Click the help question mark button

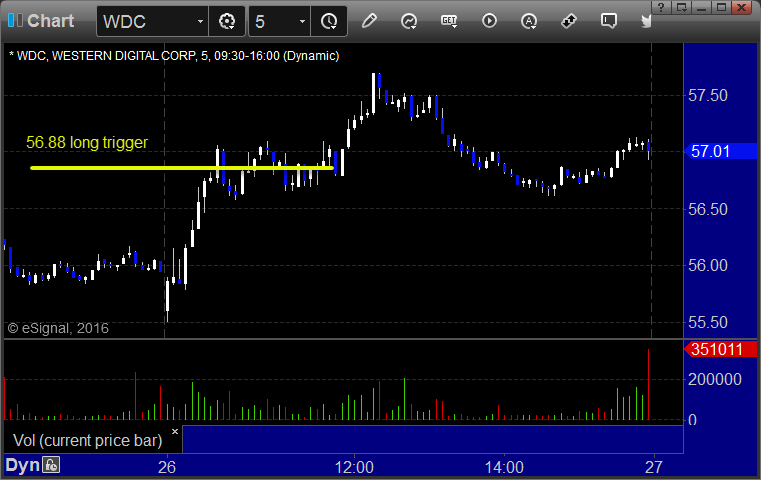point(661,7)
